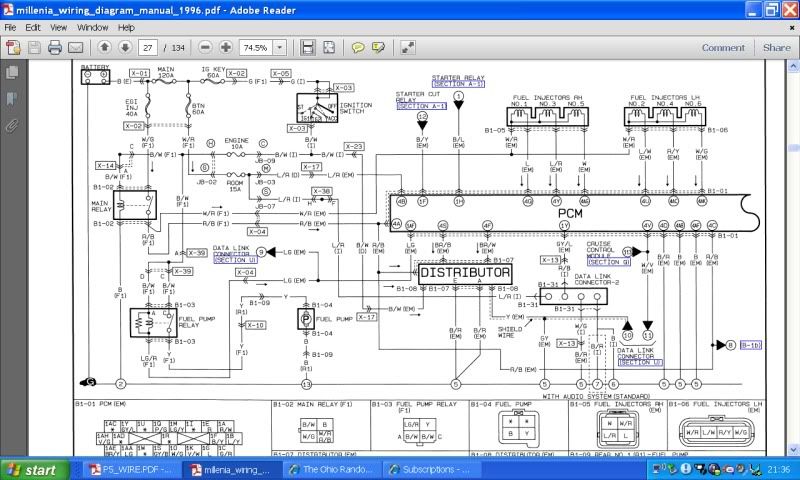Open the Comment pane
The image size is (800, 480).
[723, 47]
